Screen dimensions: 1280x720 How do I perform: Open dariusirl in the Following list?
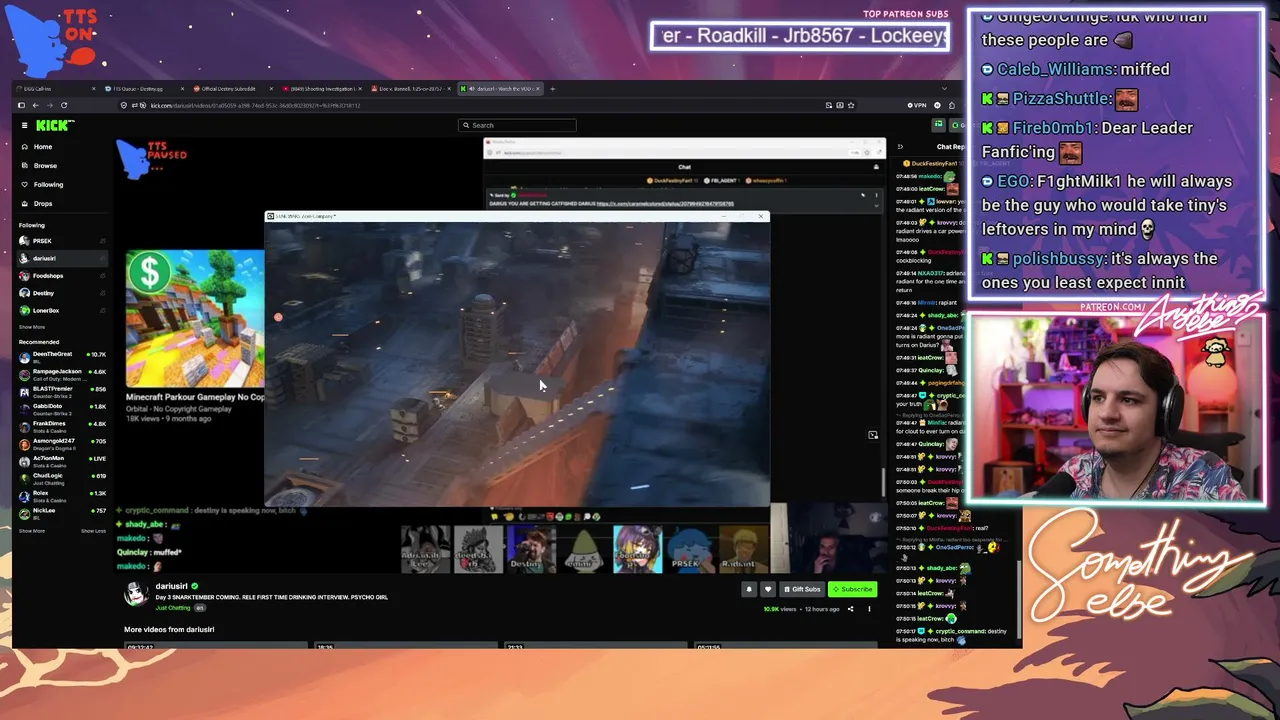coord(62,259)
